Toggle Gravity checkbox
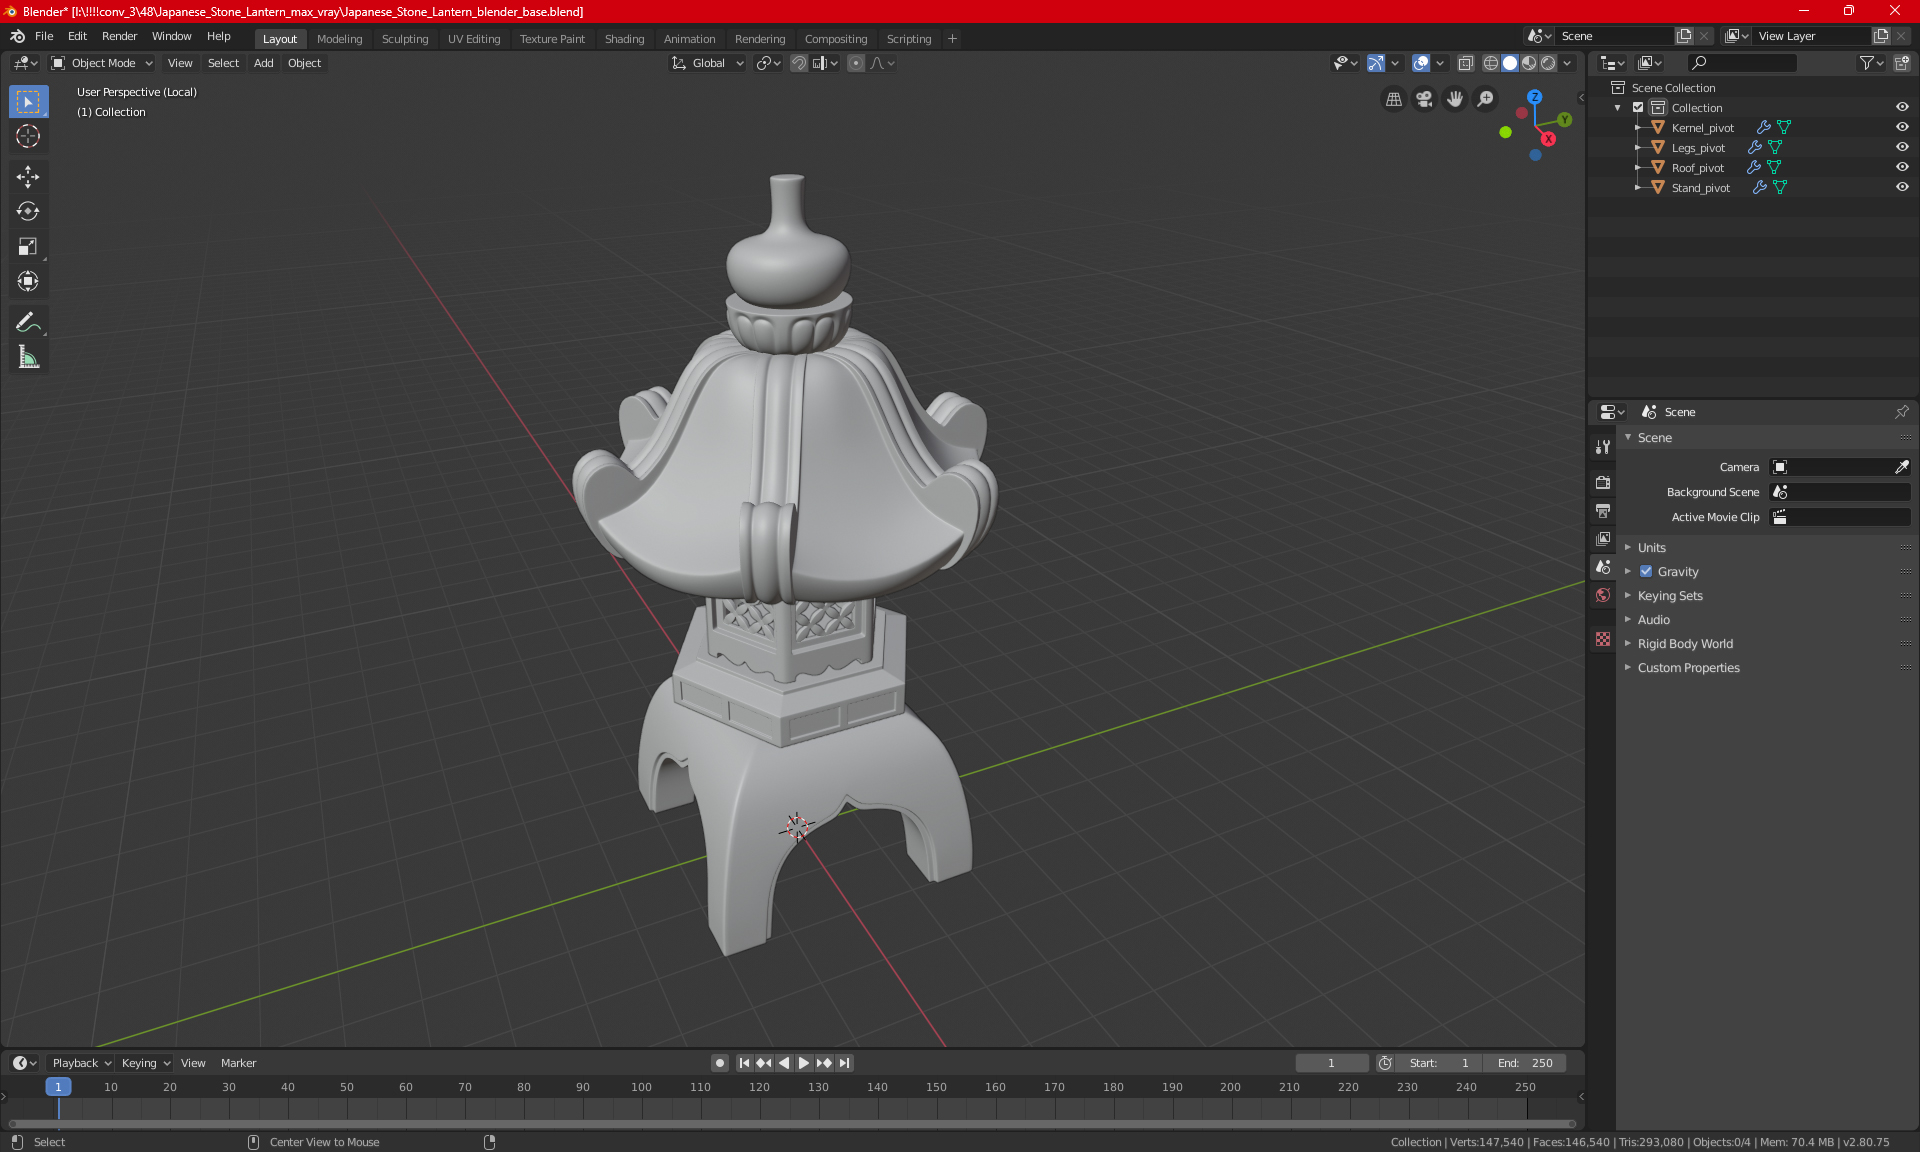 coord(1646,572)
